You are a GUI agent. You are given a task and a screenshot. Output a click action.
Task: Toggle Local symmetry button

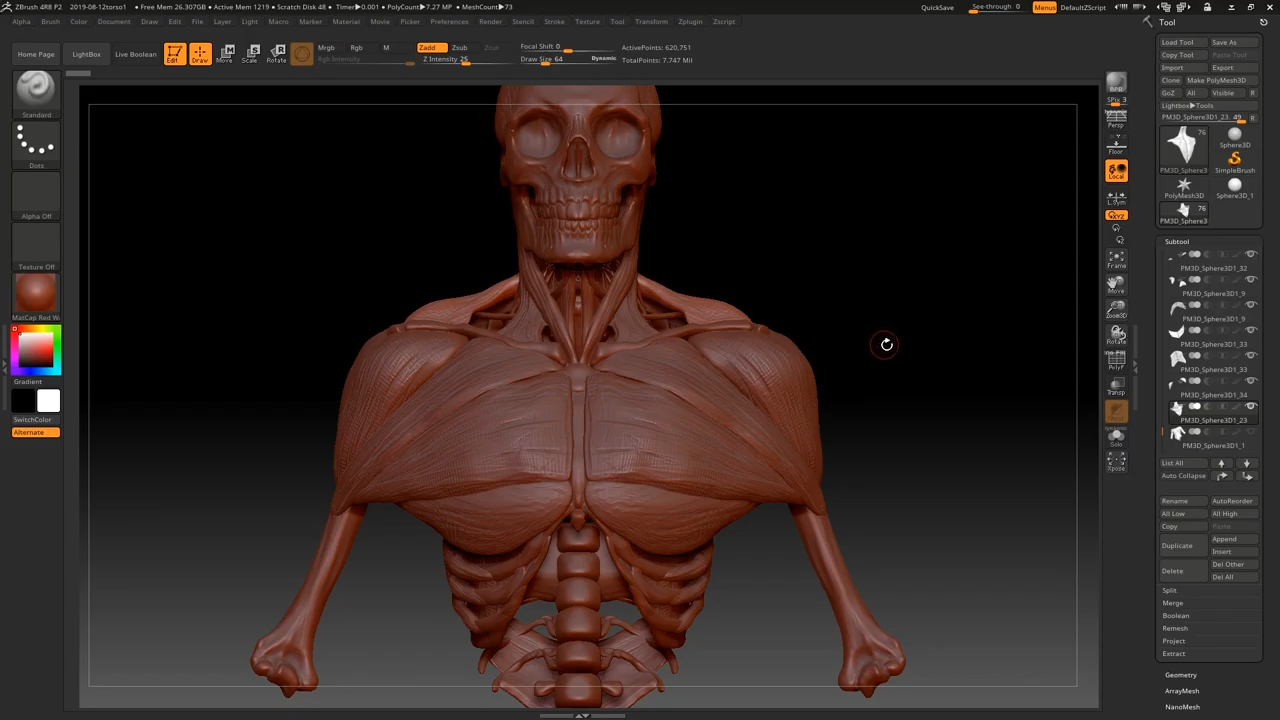tap(1116, 171)
